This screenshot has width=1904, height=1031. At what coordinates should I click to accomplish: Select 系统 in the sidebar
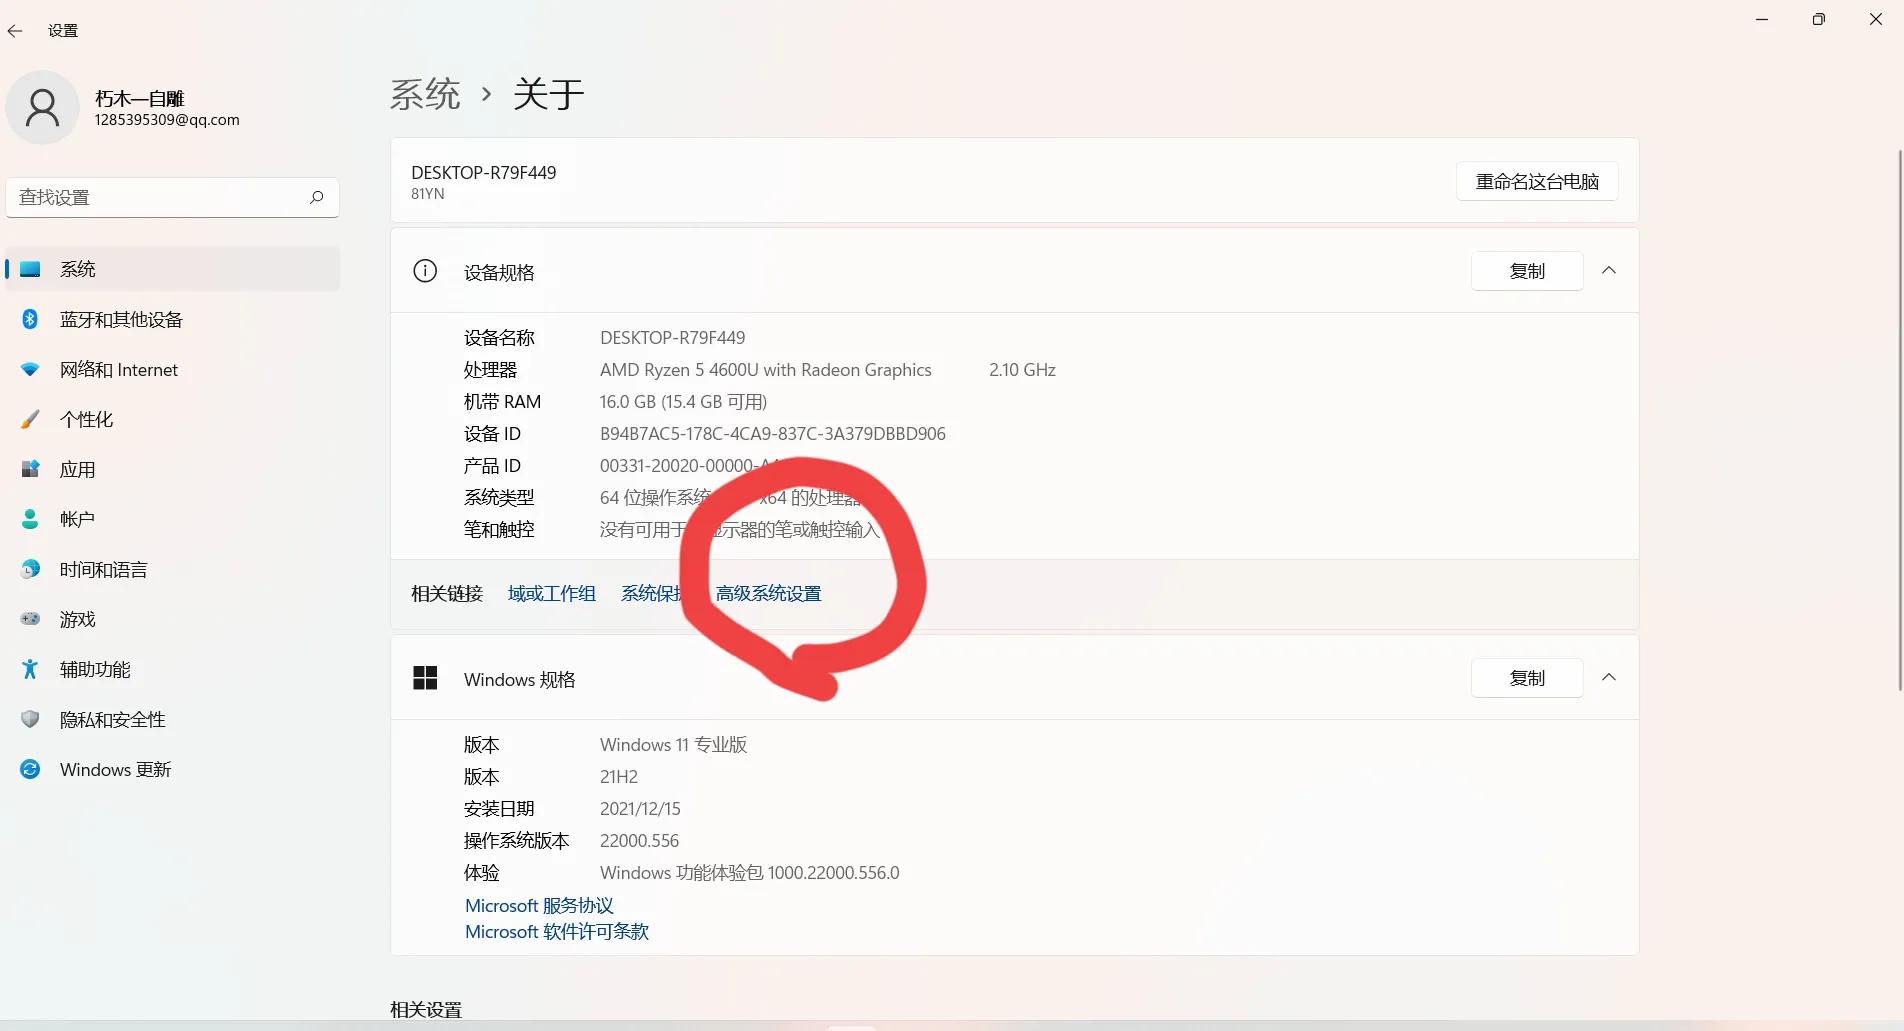(x=77, y=268)
